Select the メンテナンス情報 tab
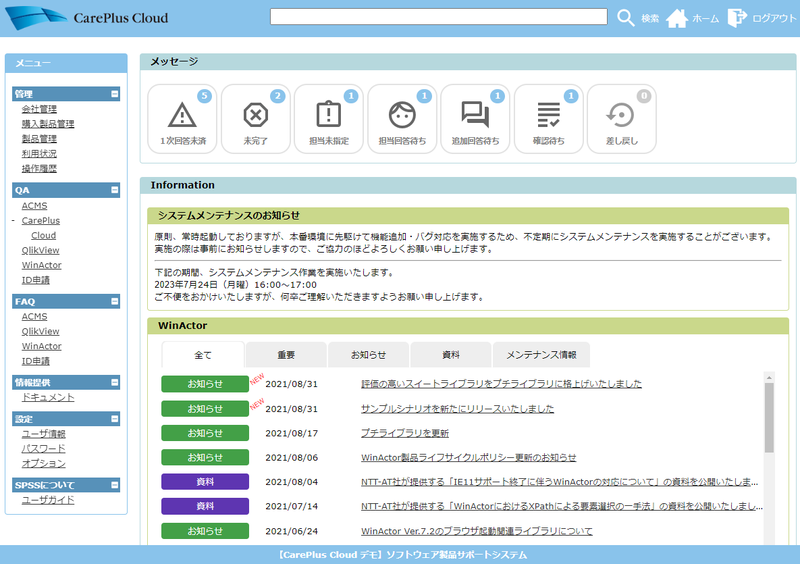Screen dimensions: 800x564 click(541, 355)
